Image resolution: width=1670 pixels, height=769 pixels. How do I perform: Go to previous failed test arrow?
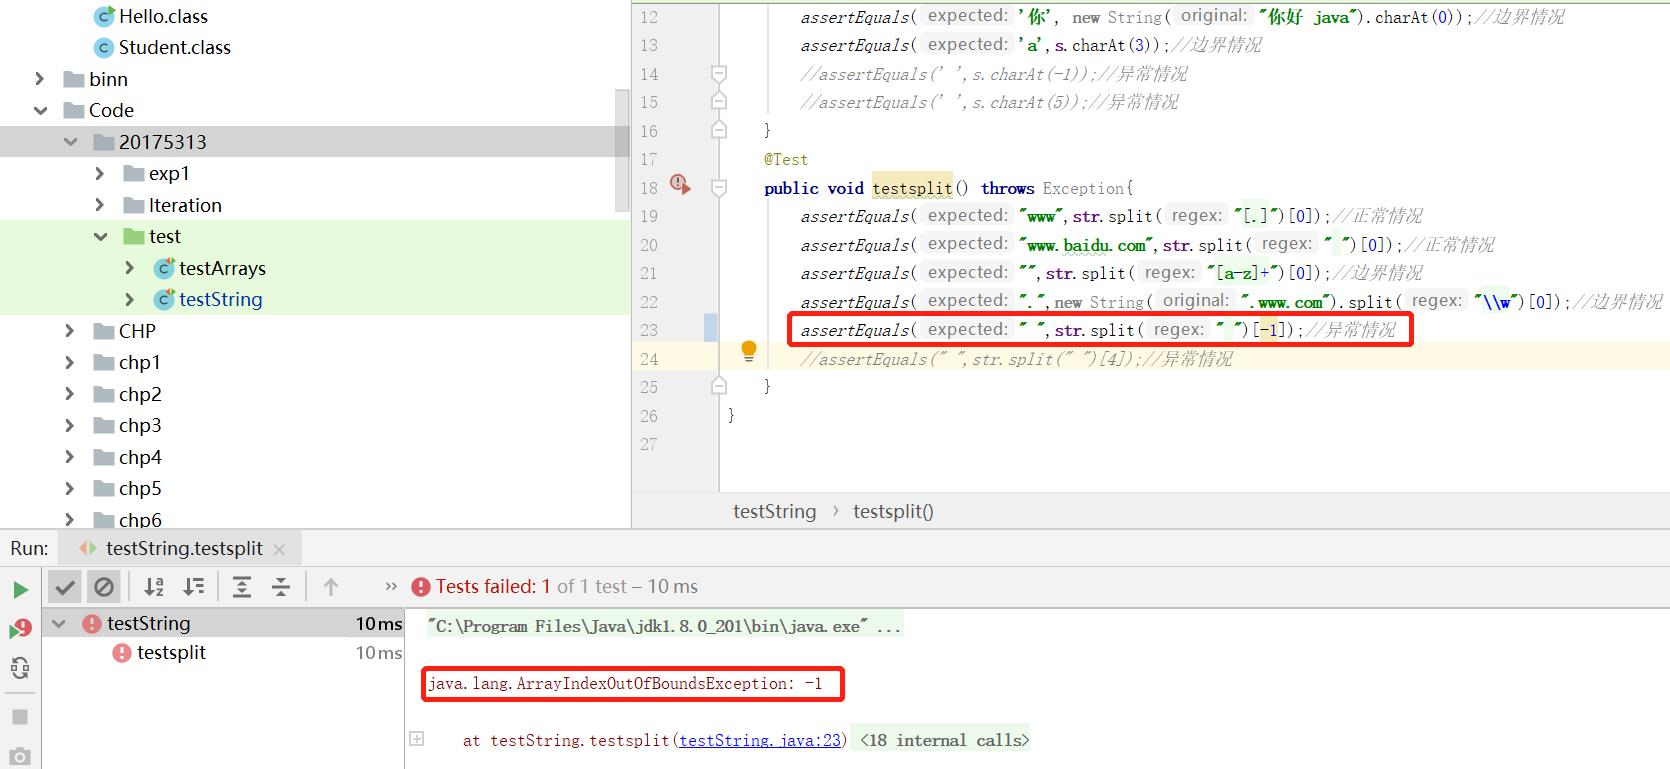(x=331, y=587)
